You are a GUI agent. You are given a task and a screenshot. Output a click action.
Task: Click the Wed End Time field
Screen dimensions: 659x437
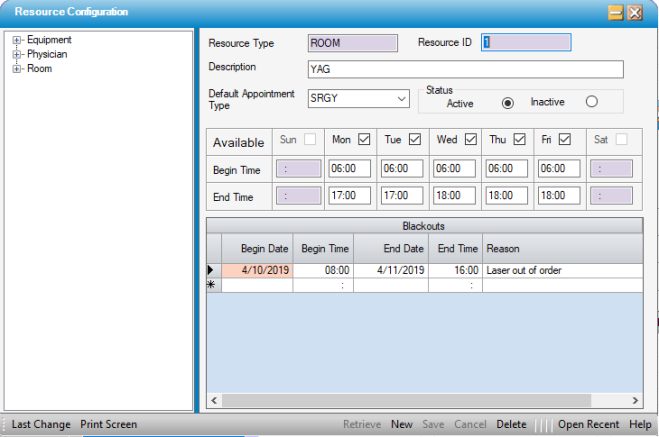pyautogui.click(x=456, y=196)
